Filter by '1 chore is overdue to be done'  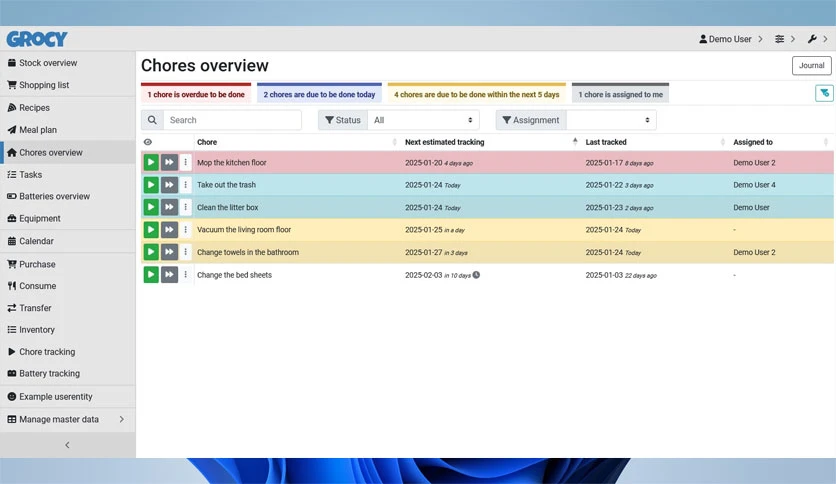196,93
